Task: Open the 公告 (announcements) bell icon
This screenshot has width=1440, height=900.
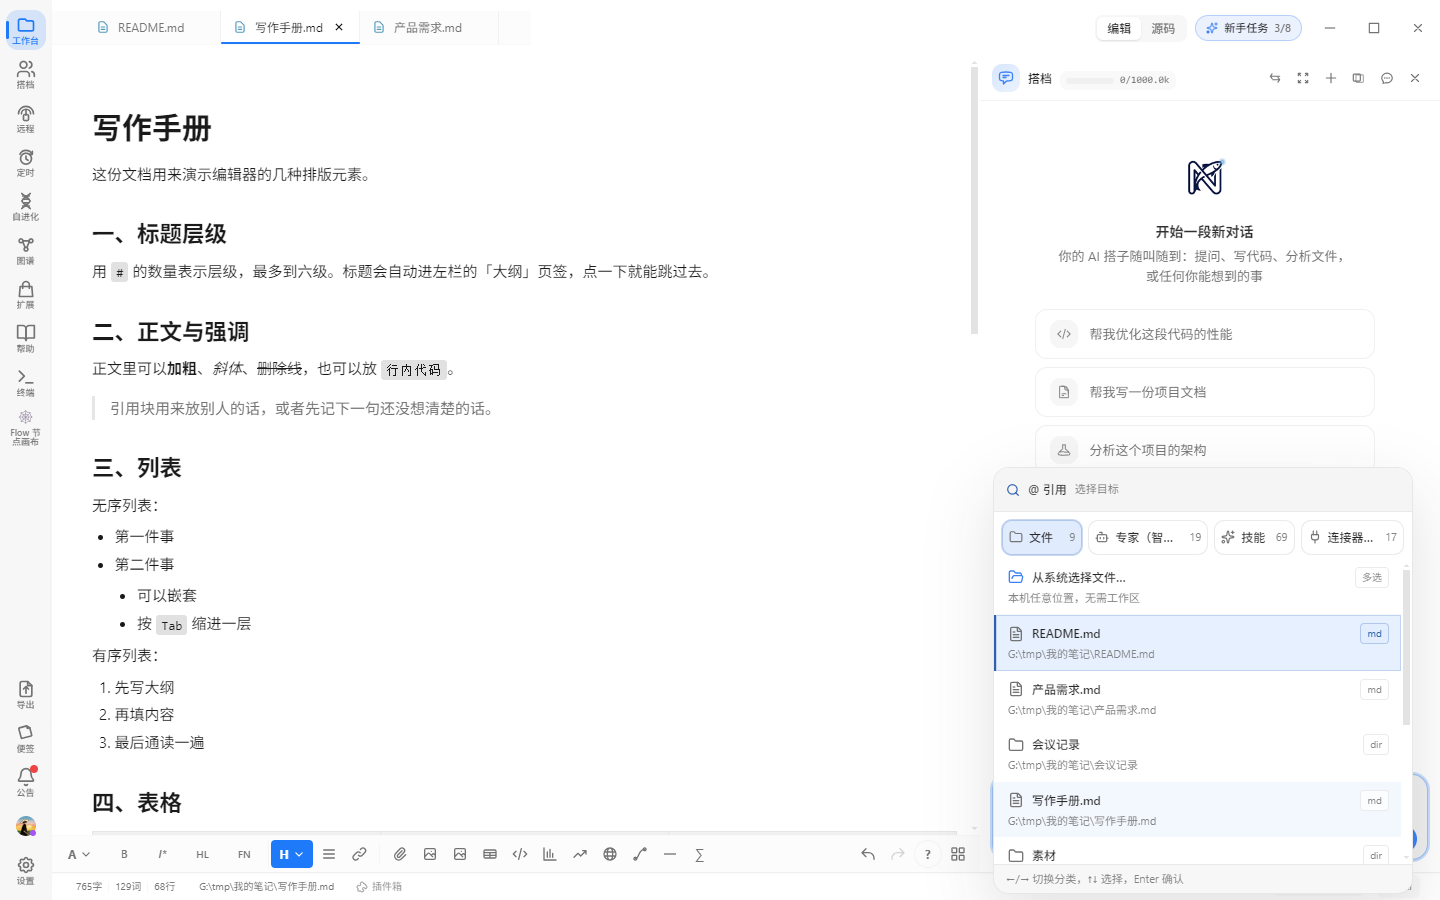Action: [x=26, y=782]
